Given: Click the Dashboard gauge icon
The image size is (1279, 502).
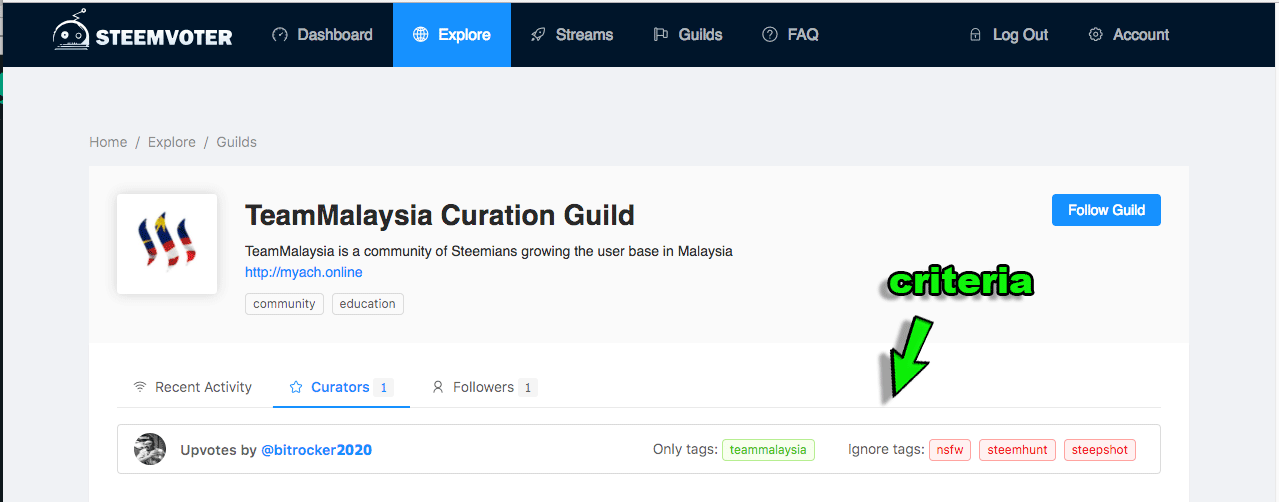Looking at the screenshot, I should (280, 34).
